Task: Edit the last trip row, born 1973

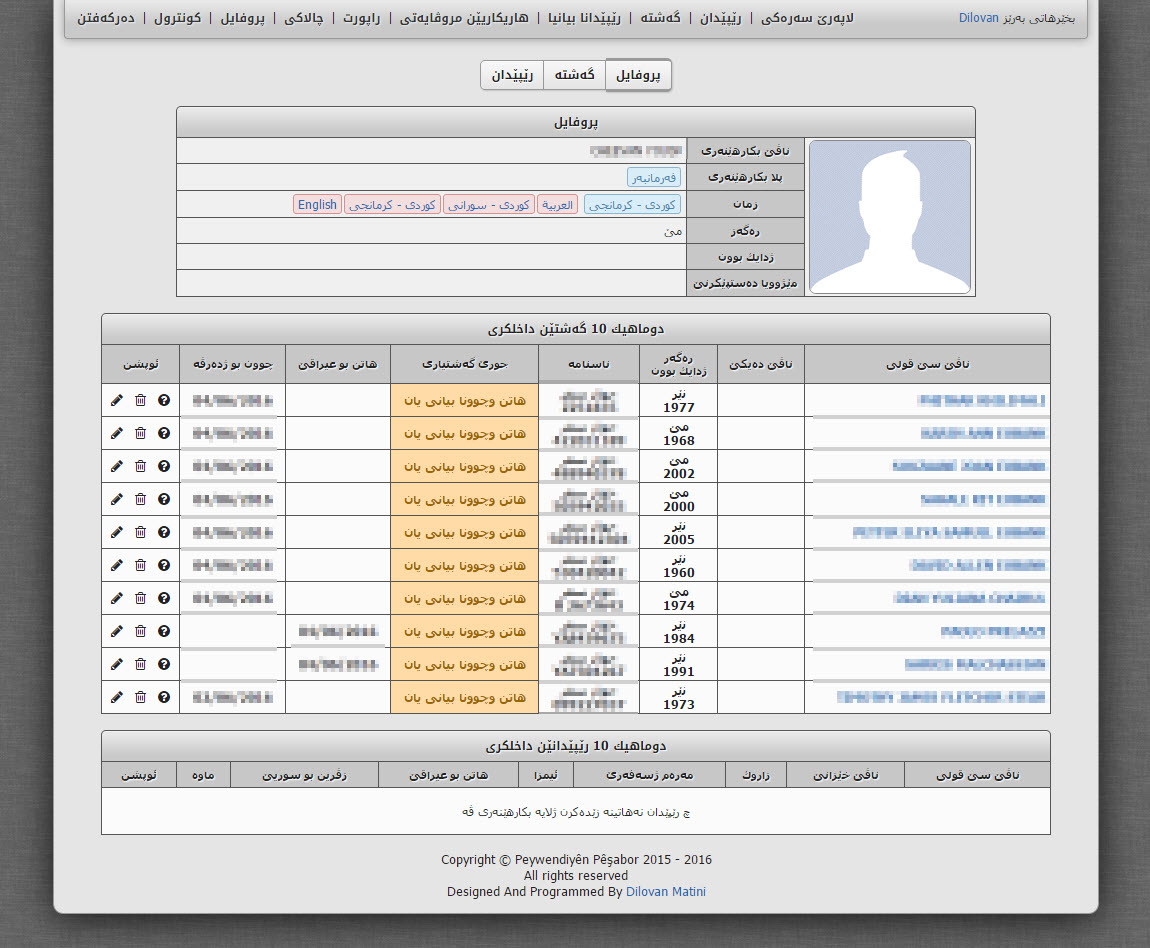Action: tap(117, 697)
